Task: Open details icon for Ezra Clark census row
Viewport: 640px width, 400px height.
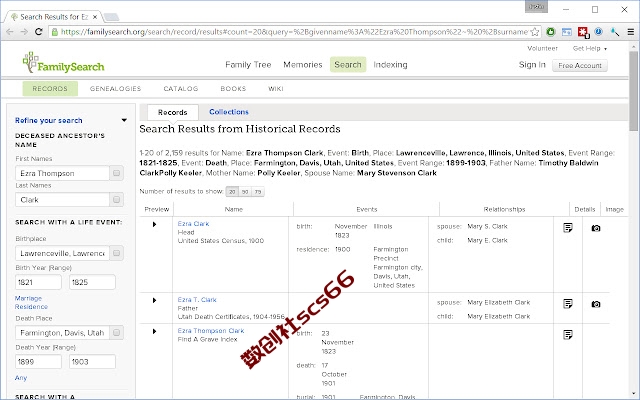Action: click(568, 228)
